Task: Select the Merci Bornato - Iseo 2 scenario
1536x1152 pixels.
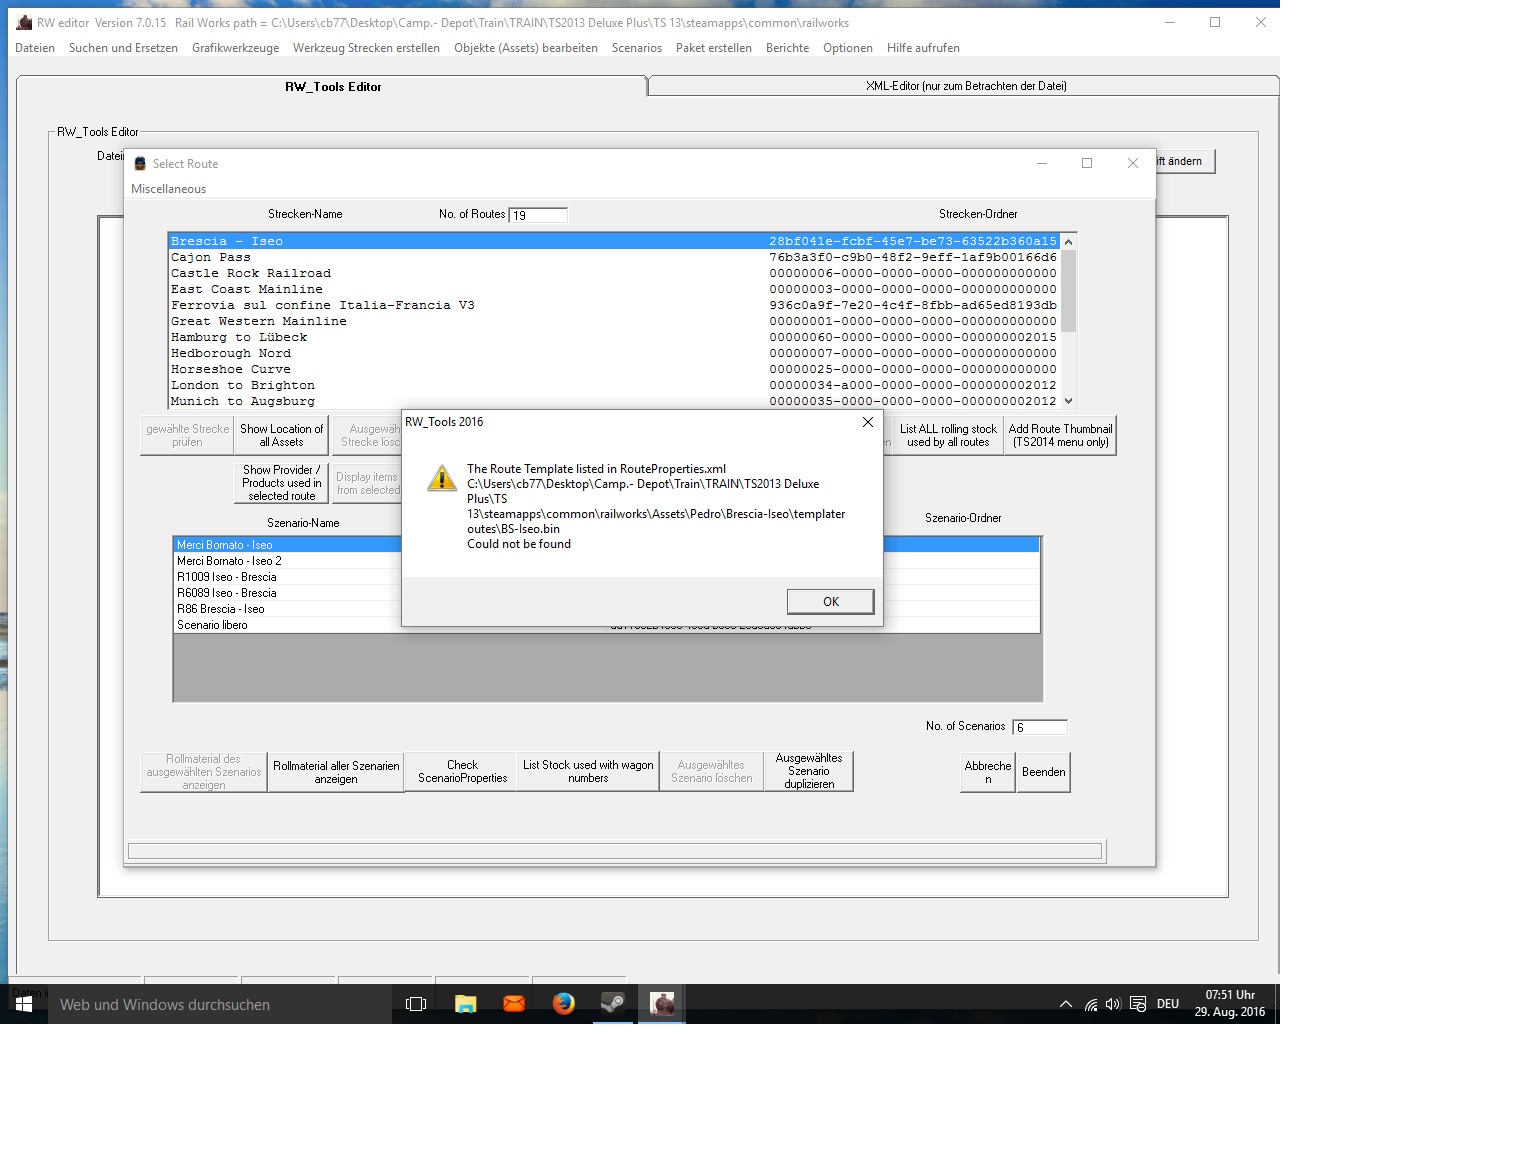Action: (288, 561)
